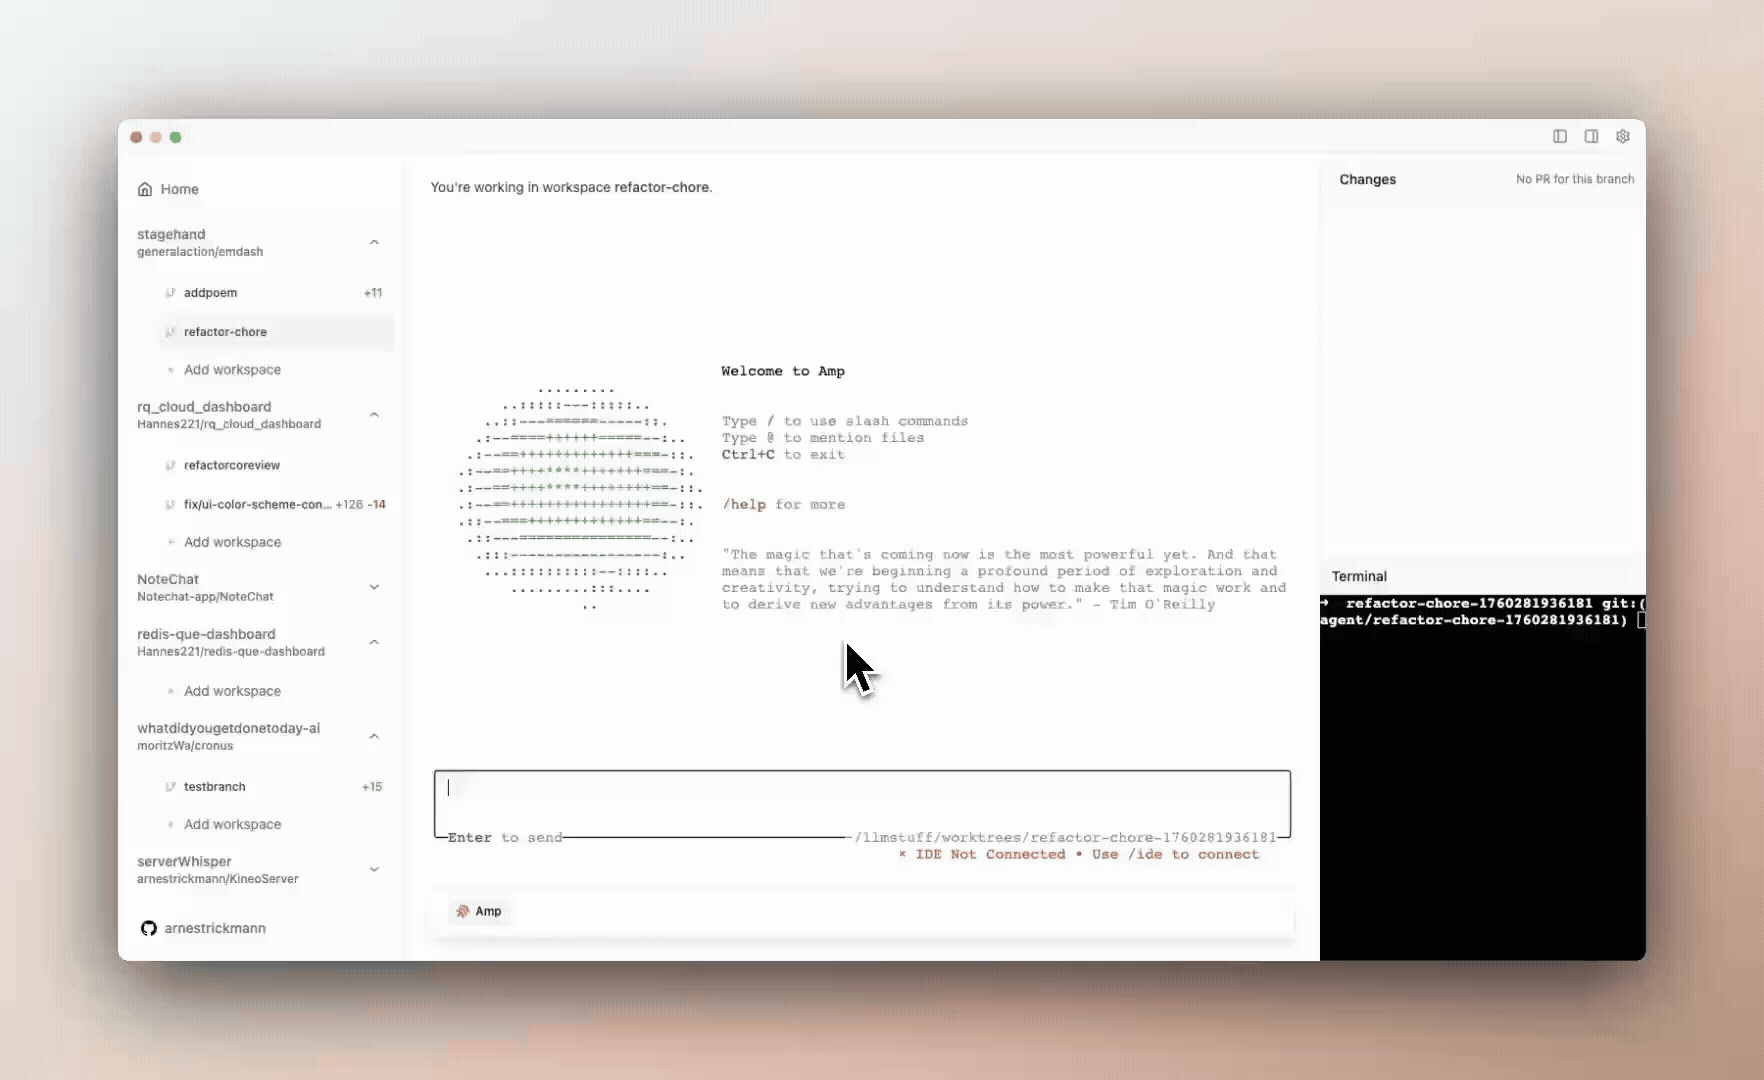Collapse the rq_cloud_dashboard project group
This screenshot has width=1764, height=1080.
pos(374,414)
